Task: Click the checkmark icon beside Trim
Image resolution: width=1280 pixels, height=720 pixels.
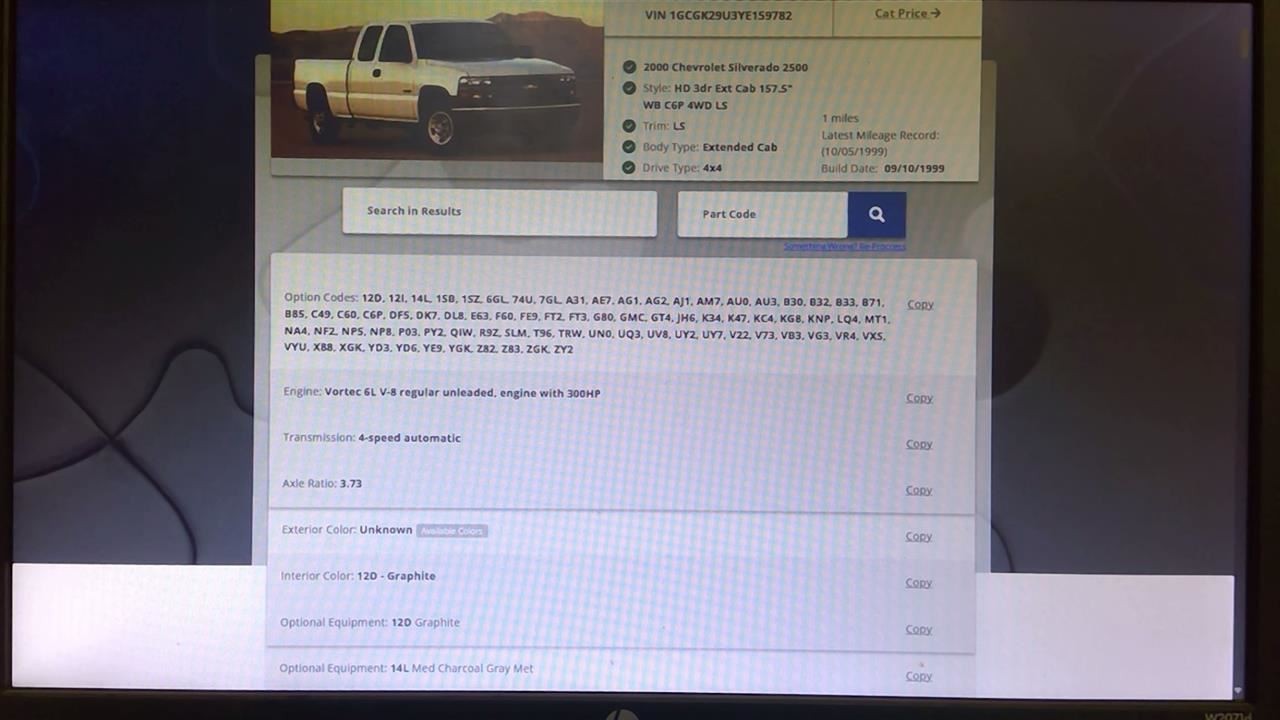Action: tap(629, 126)
